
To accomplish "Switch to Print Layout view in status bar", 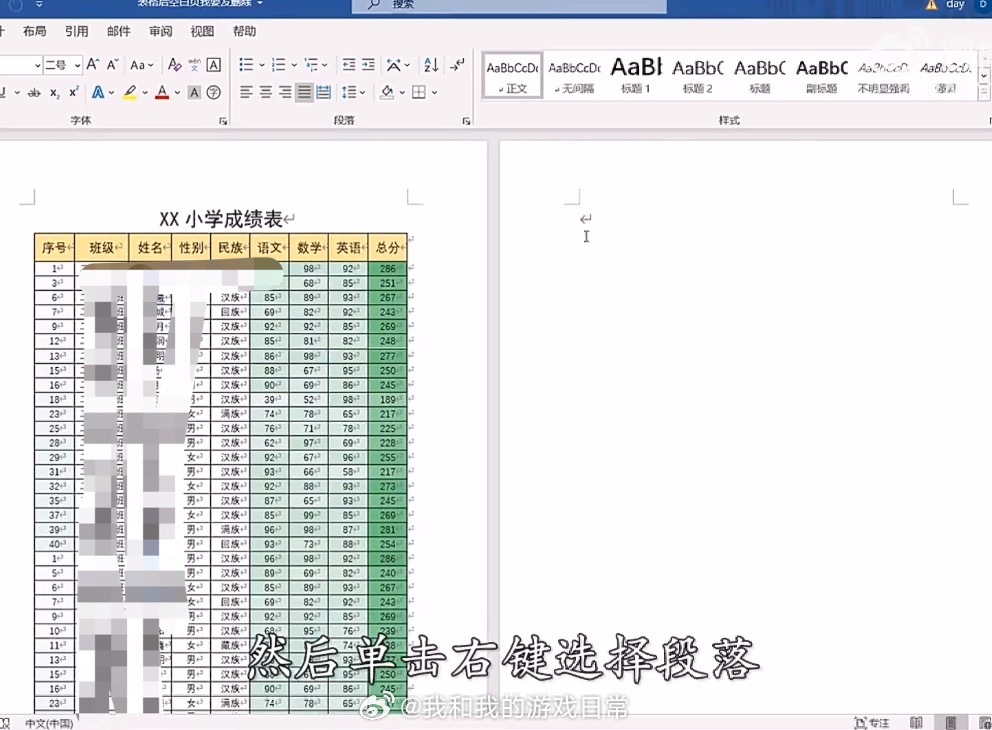I will [x=950, y=722].
